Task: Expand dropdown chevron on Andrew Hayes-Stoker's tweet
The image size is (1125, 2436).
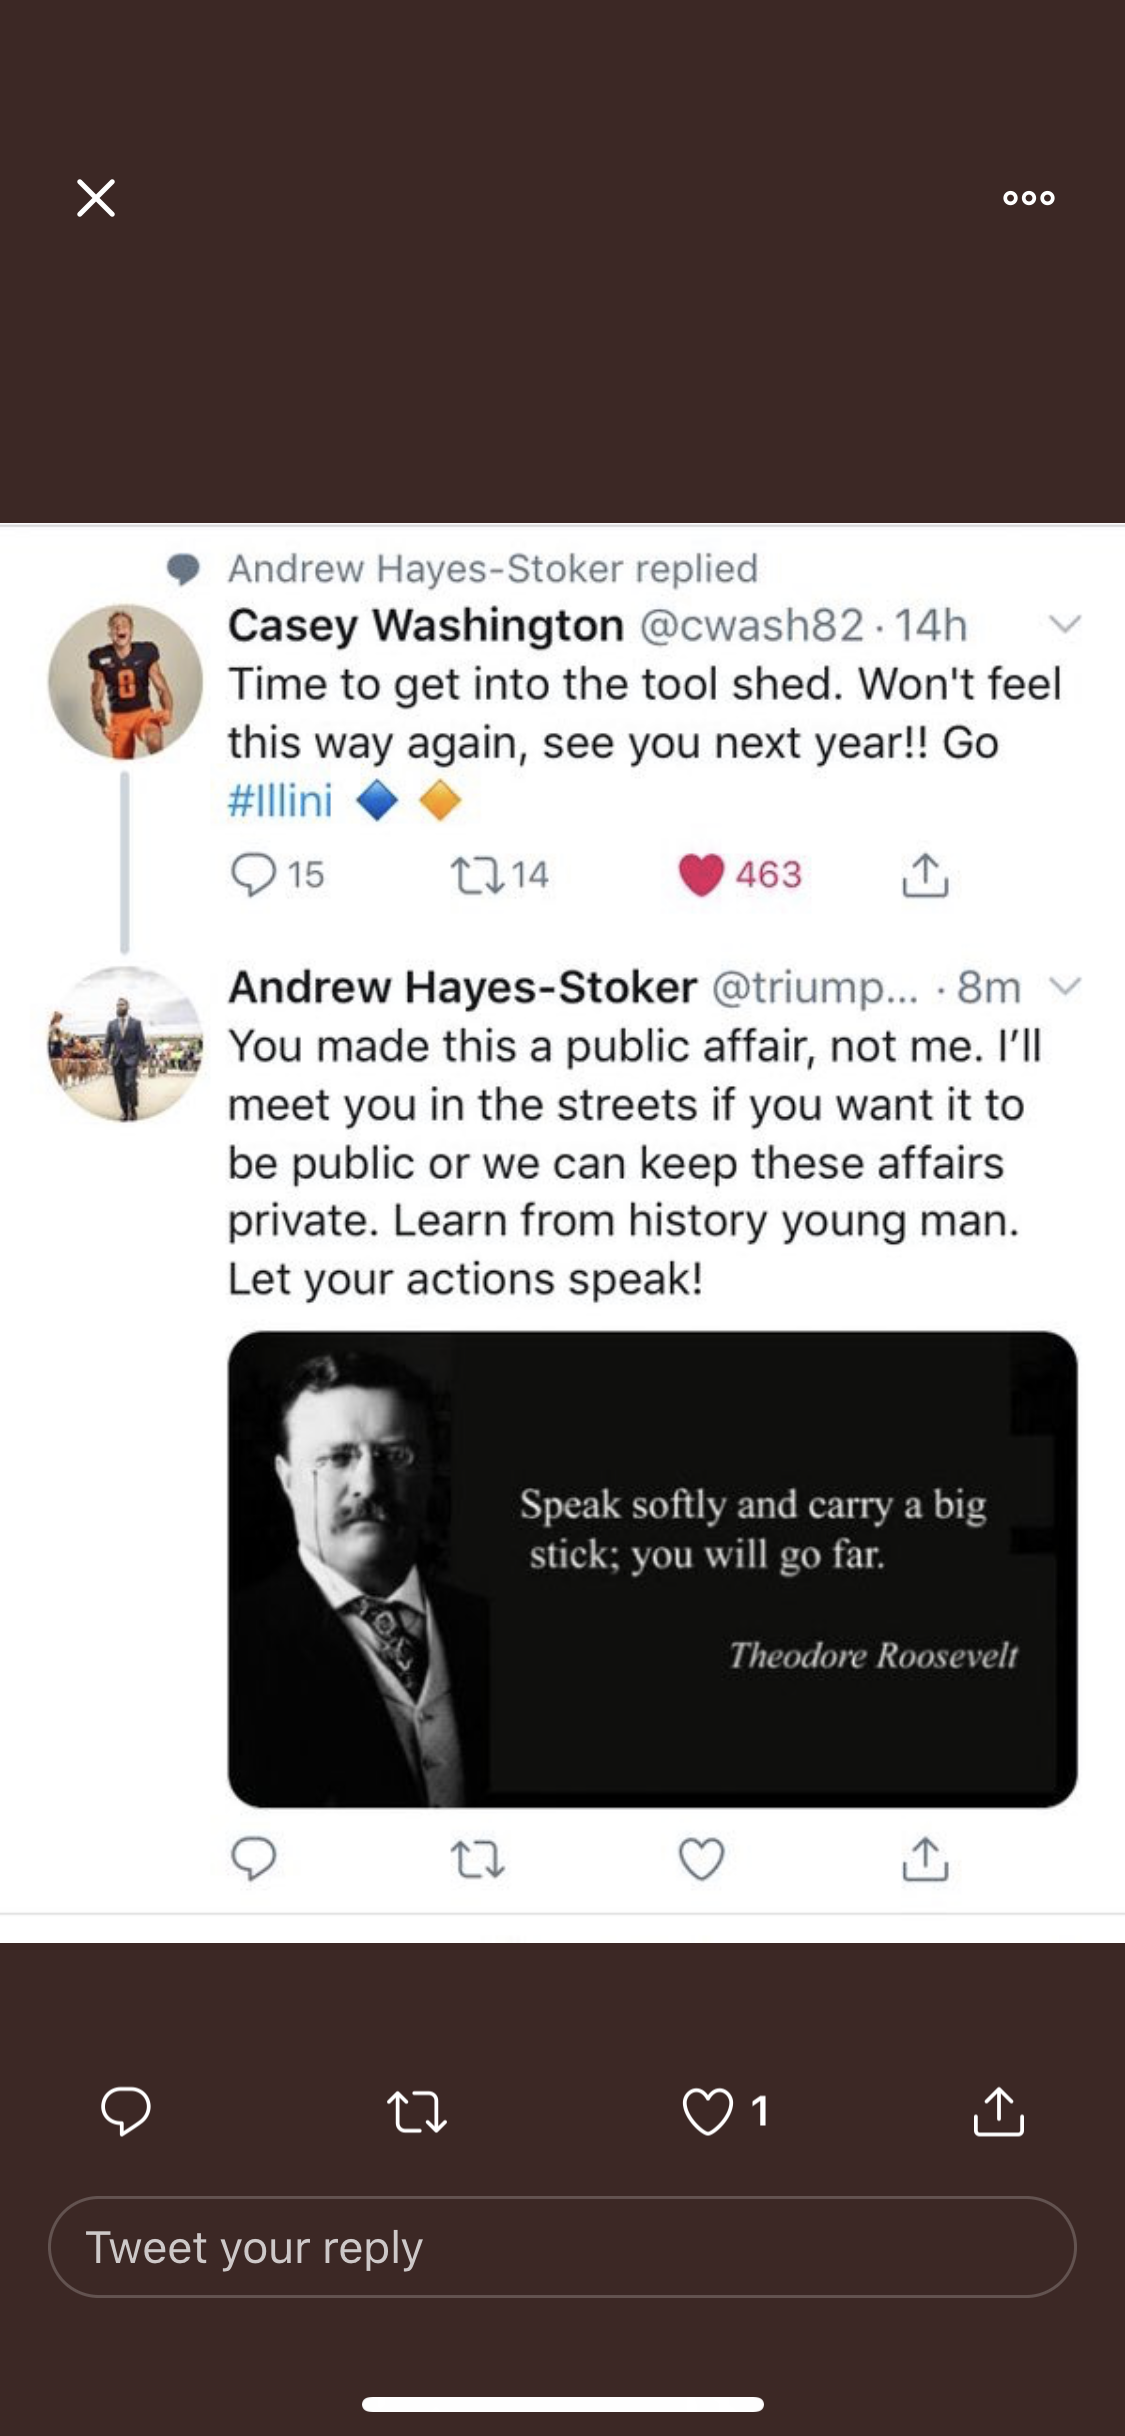Action: click(1065, 987)
